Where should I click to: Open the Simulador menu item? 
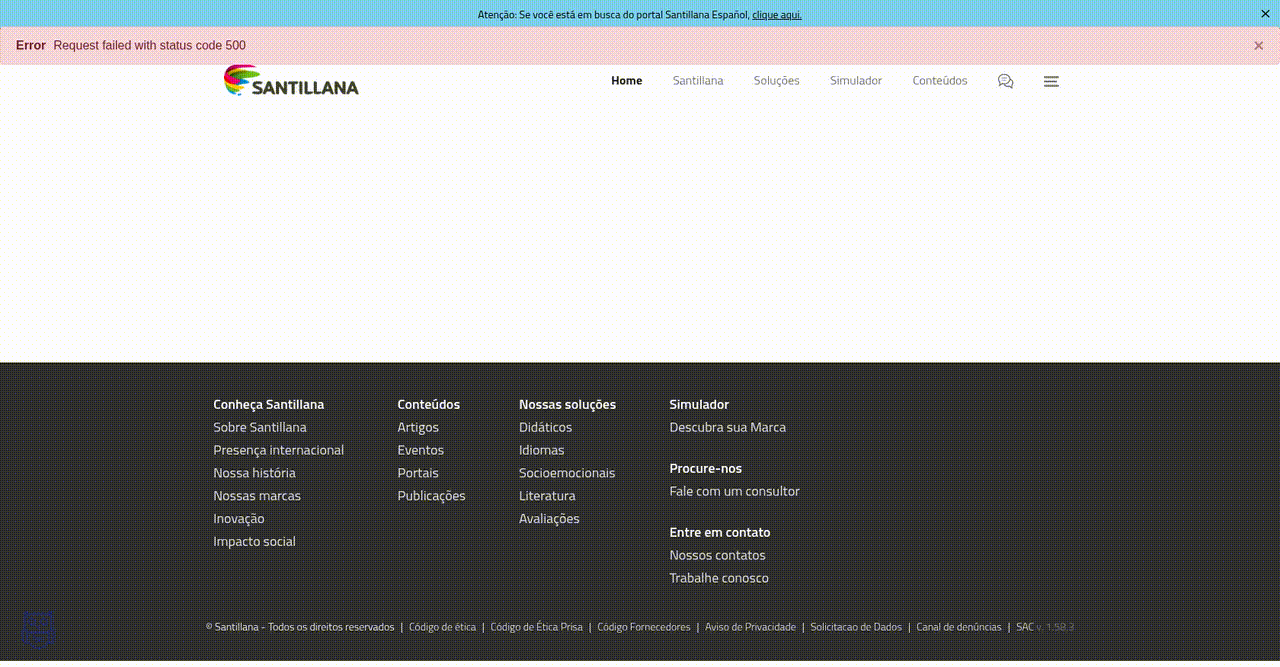pyautogui.click(x=856, y=81)
